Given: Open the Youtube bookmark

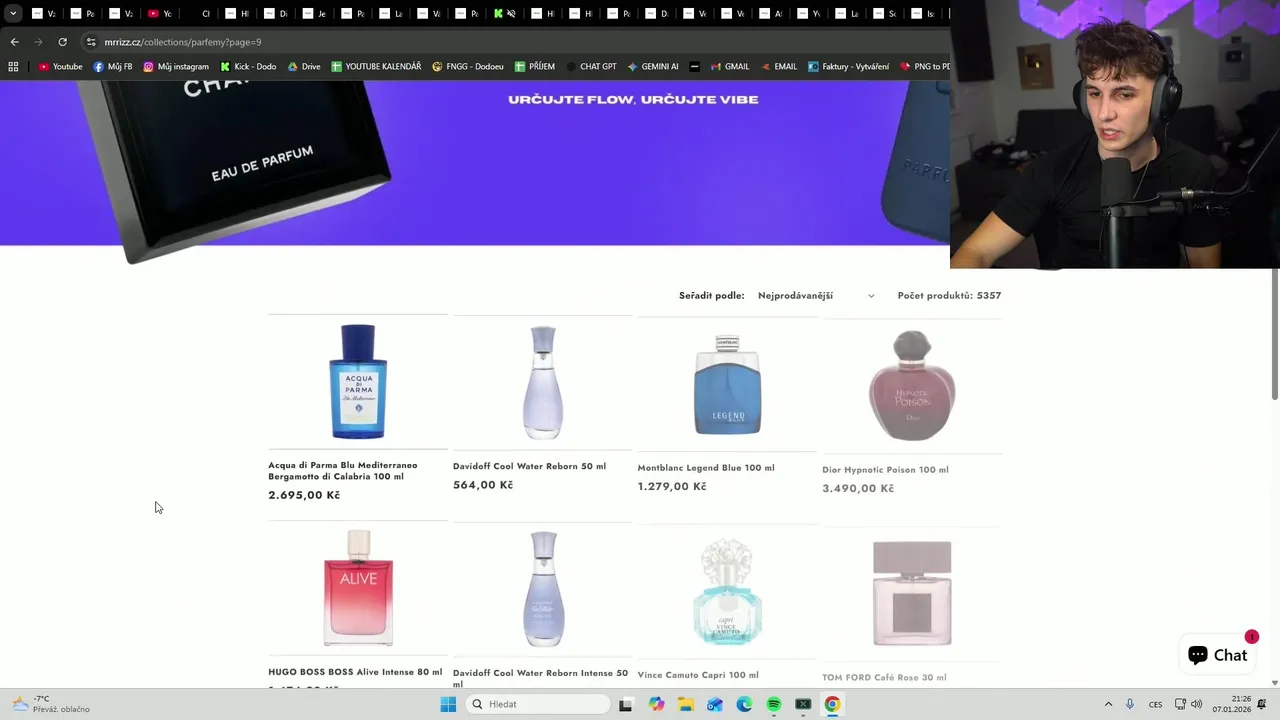Looking at the screenshot, I should [x=60, y=67].
